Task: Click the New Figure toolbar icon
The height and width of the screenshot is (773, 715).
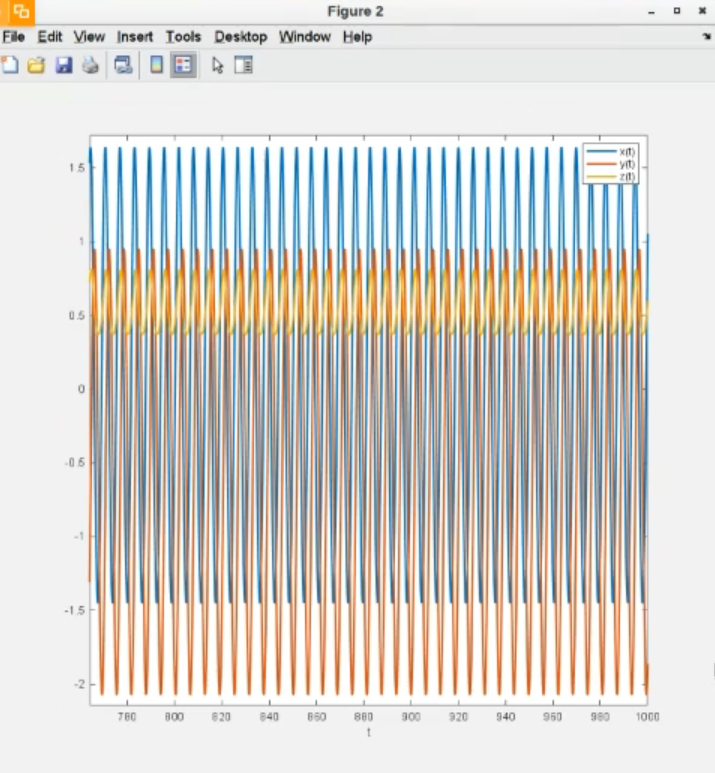Action: pyautogui.click(x=10, y=66)
